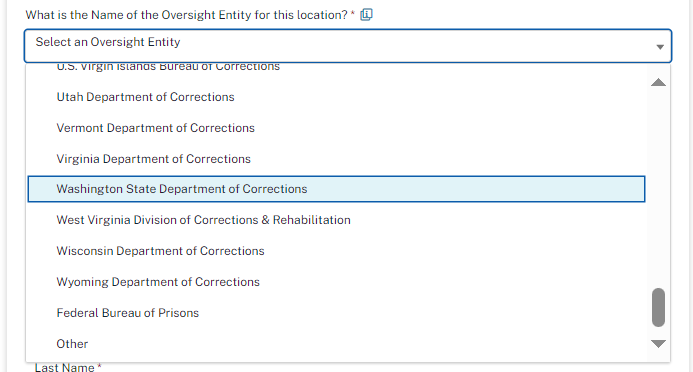Viewport: 693px width, 372px height.
Task: Click the scroll down arrow in list
Action: pyautogui.click(x=658, y=343)
